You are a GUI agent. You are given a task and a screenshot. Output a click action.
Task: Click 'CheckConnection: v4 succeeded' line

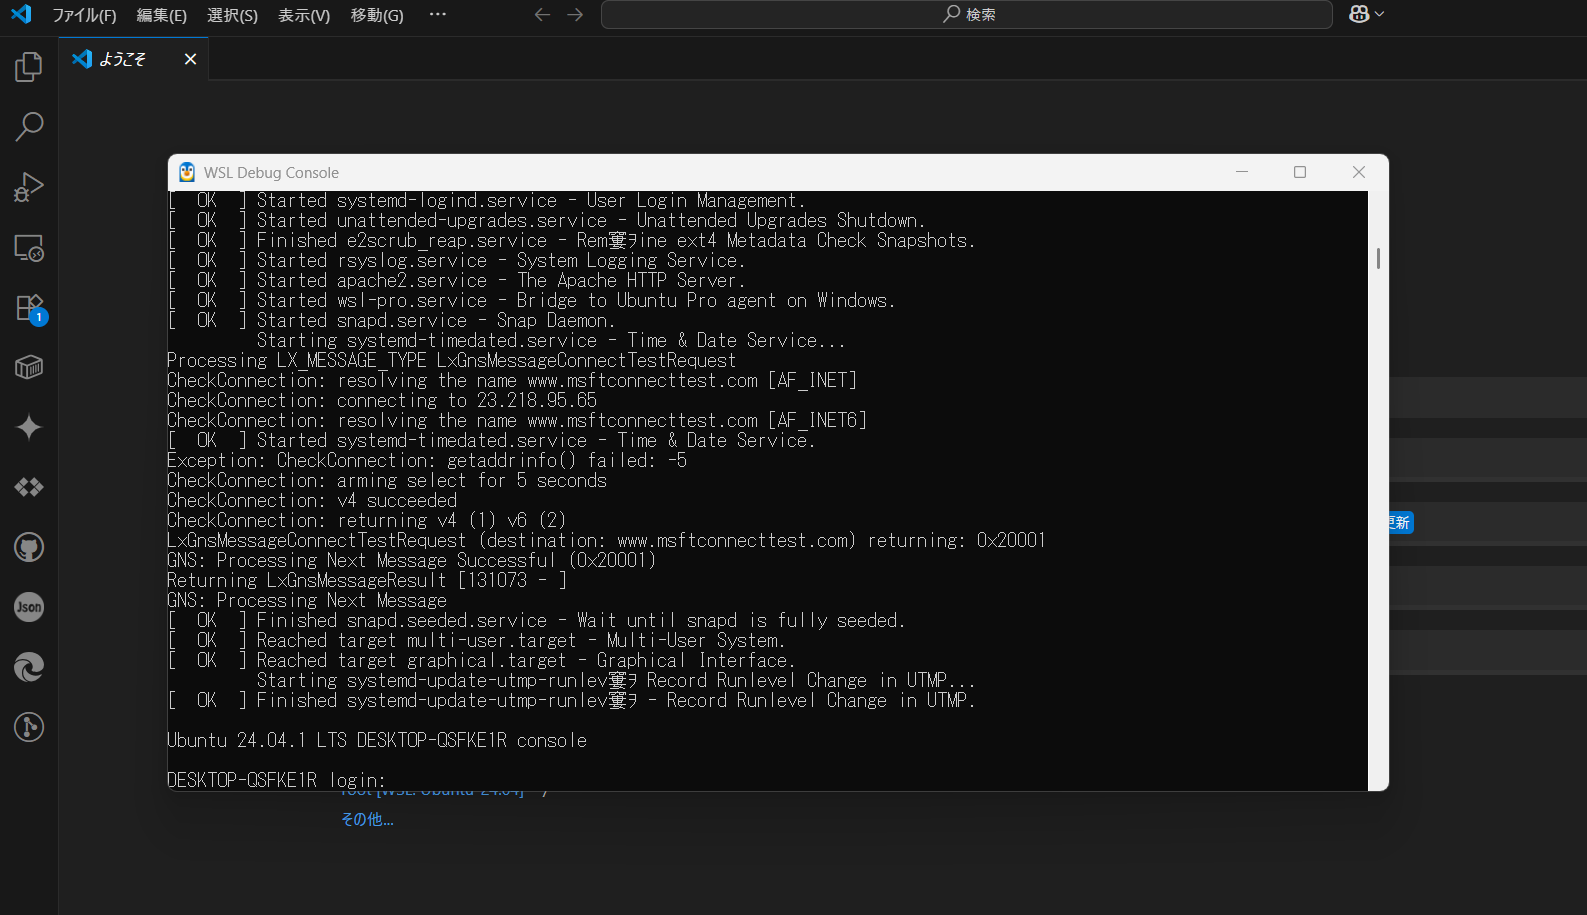pos(312,500)
